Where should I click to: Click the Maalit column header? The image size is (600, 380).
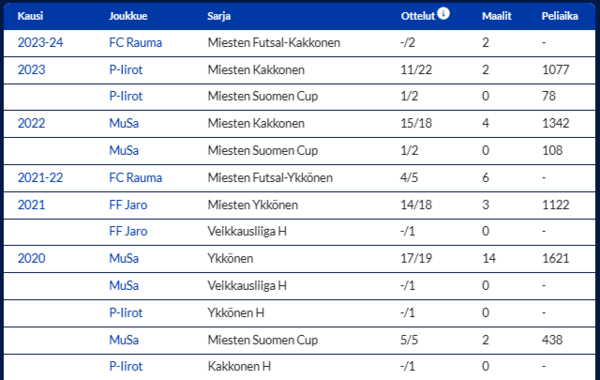pos(497,16)
